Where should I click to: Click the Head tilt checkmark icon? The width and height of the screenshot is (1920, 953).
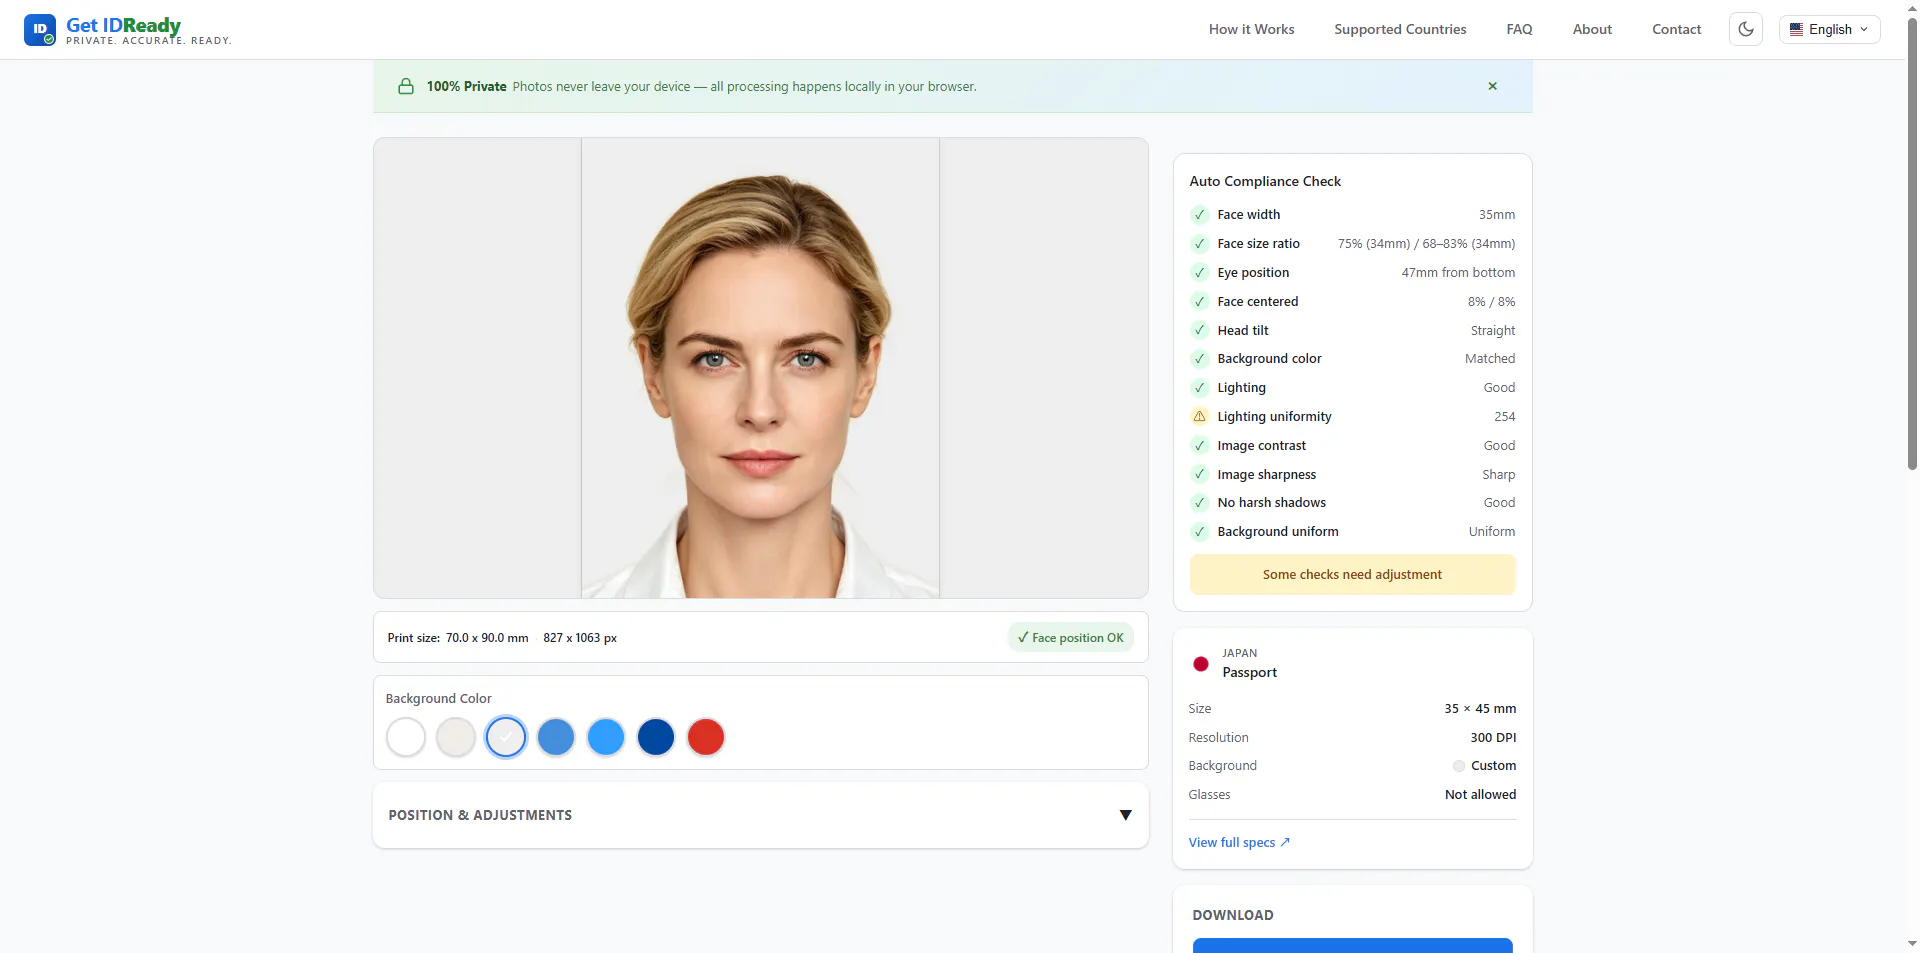tap(1200, 330)
